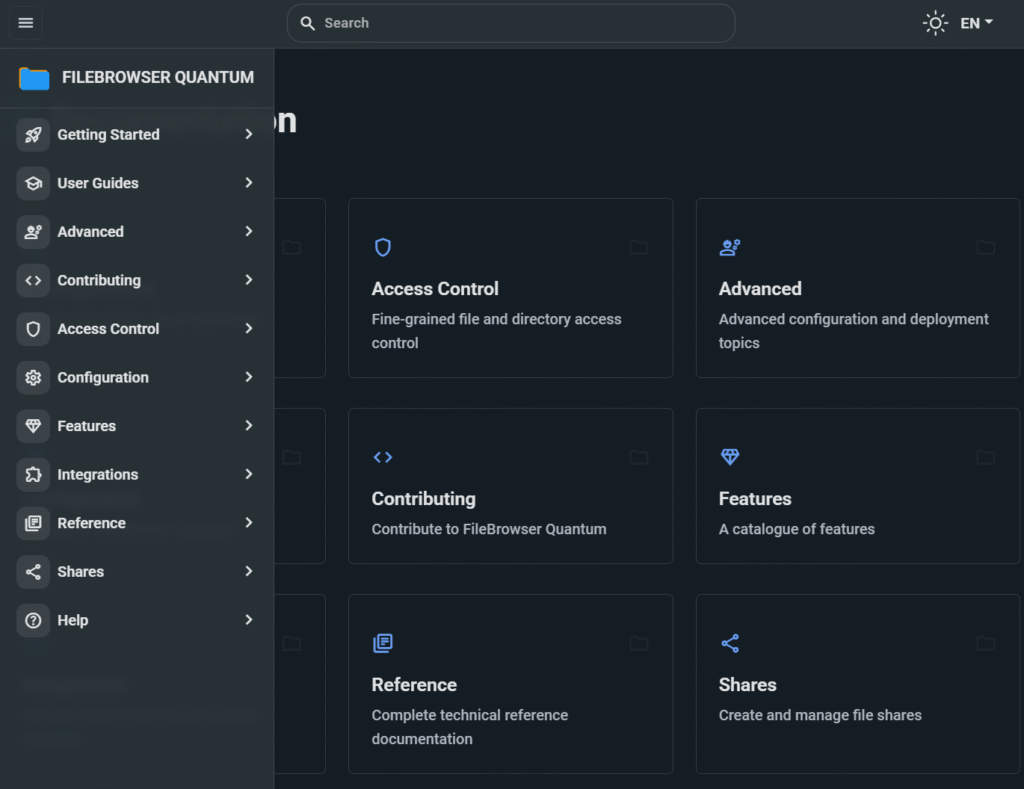Image resolution: width=1024 pixels, height=789 pixels.
Task: Open the EN language dropdown
Action: click(x=976, y=23)
